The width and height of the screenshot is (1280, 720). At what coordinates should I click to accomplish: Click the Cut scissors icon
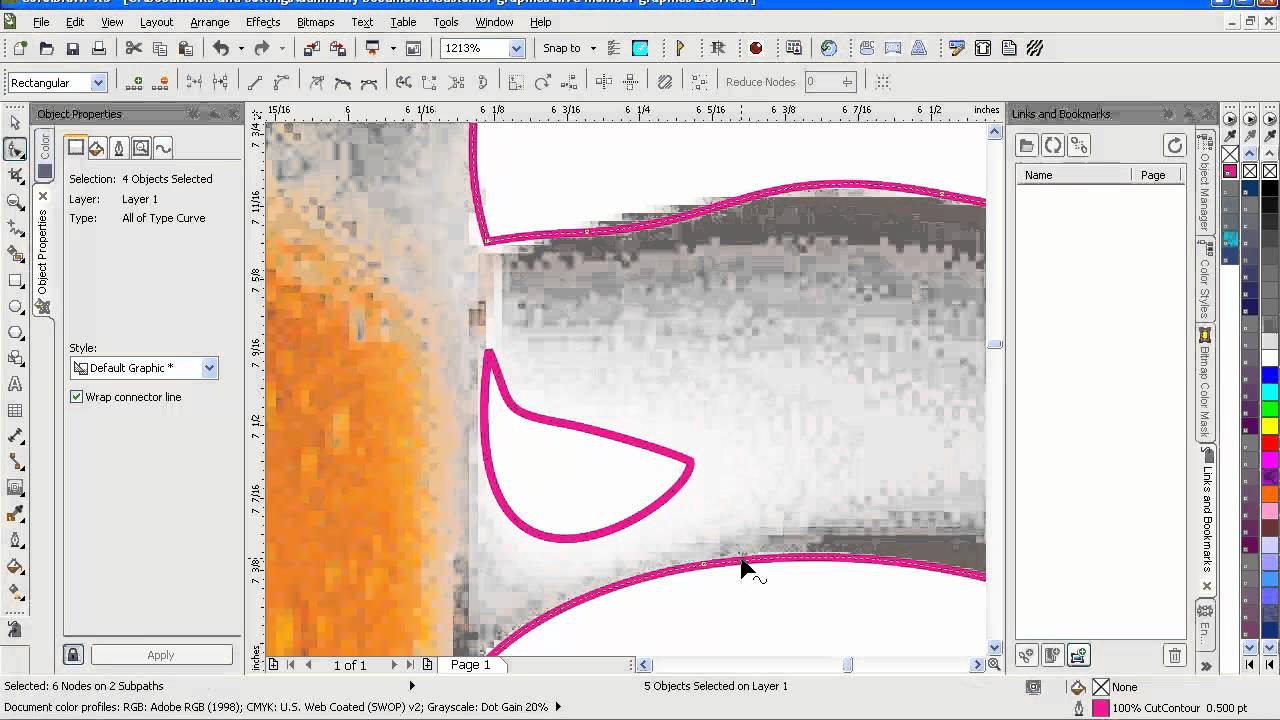tap(133, 48)
